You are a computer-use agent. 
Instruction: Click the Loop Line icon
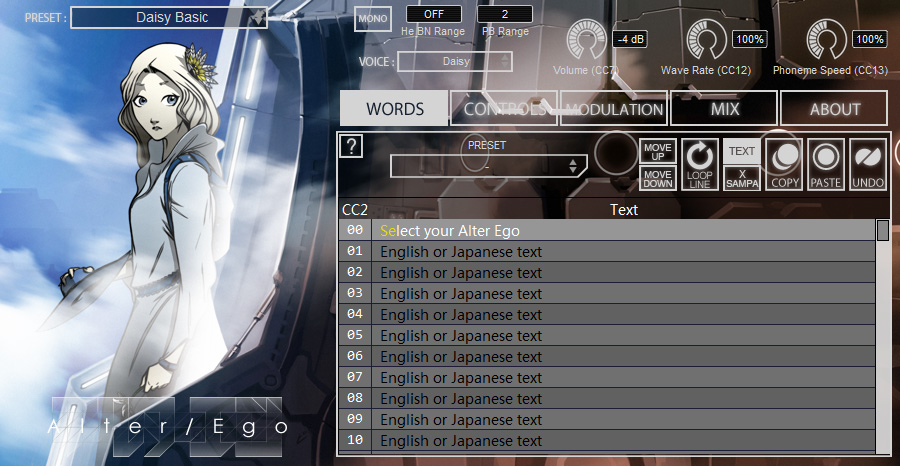pos(700,165)
